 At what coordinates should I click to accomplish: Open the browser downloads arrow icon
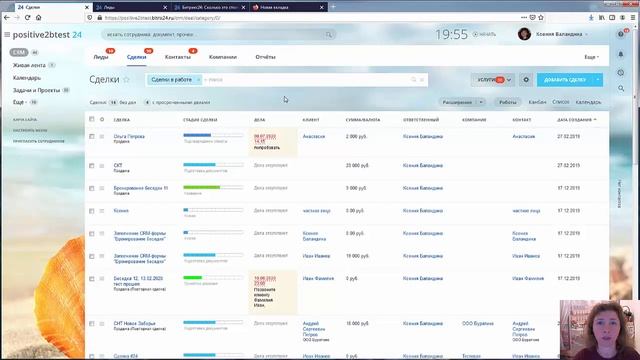591,18
